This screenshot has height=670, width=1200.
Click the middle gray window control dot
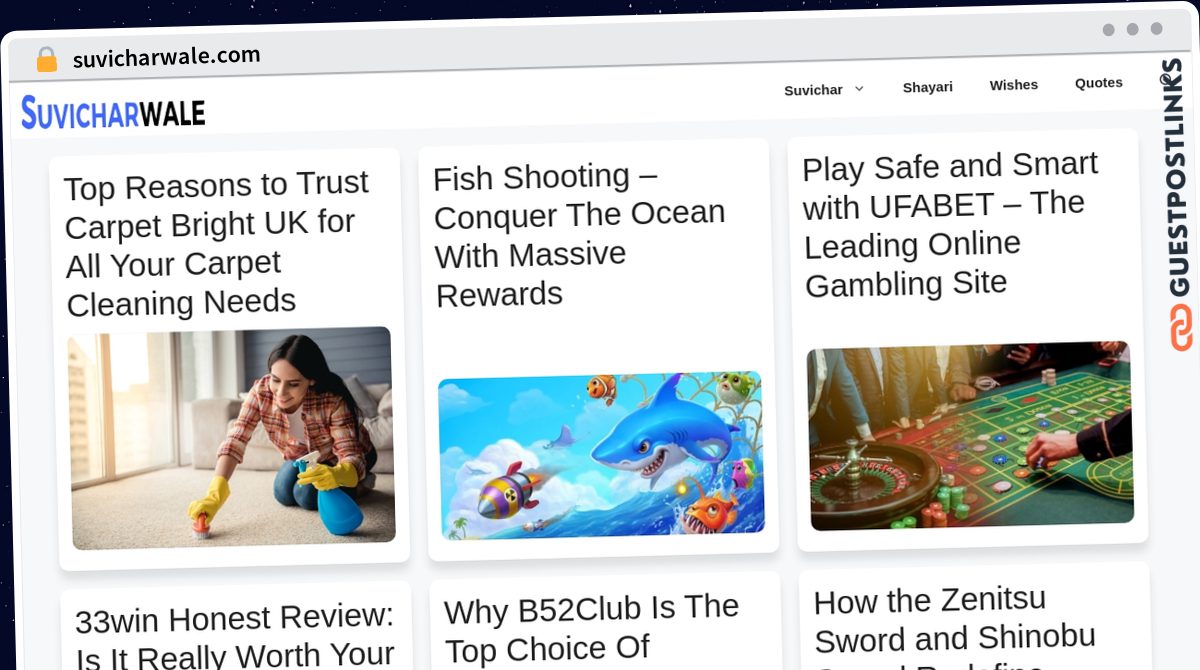[1132, 29]
